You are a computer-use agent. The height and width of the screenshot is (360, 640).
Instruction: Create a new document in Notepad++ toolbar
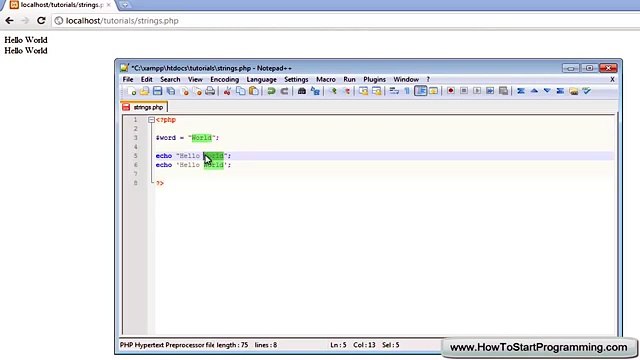pyautogui.click(x=131, y=91)
